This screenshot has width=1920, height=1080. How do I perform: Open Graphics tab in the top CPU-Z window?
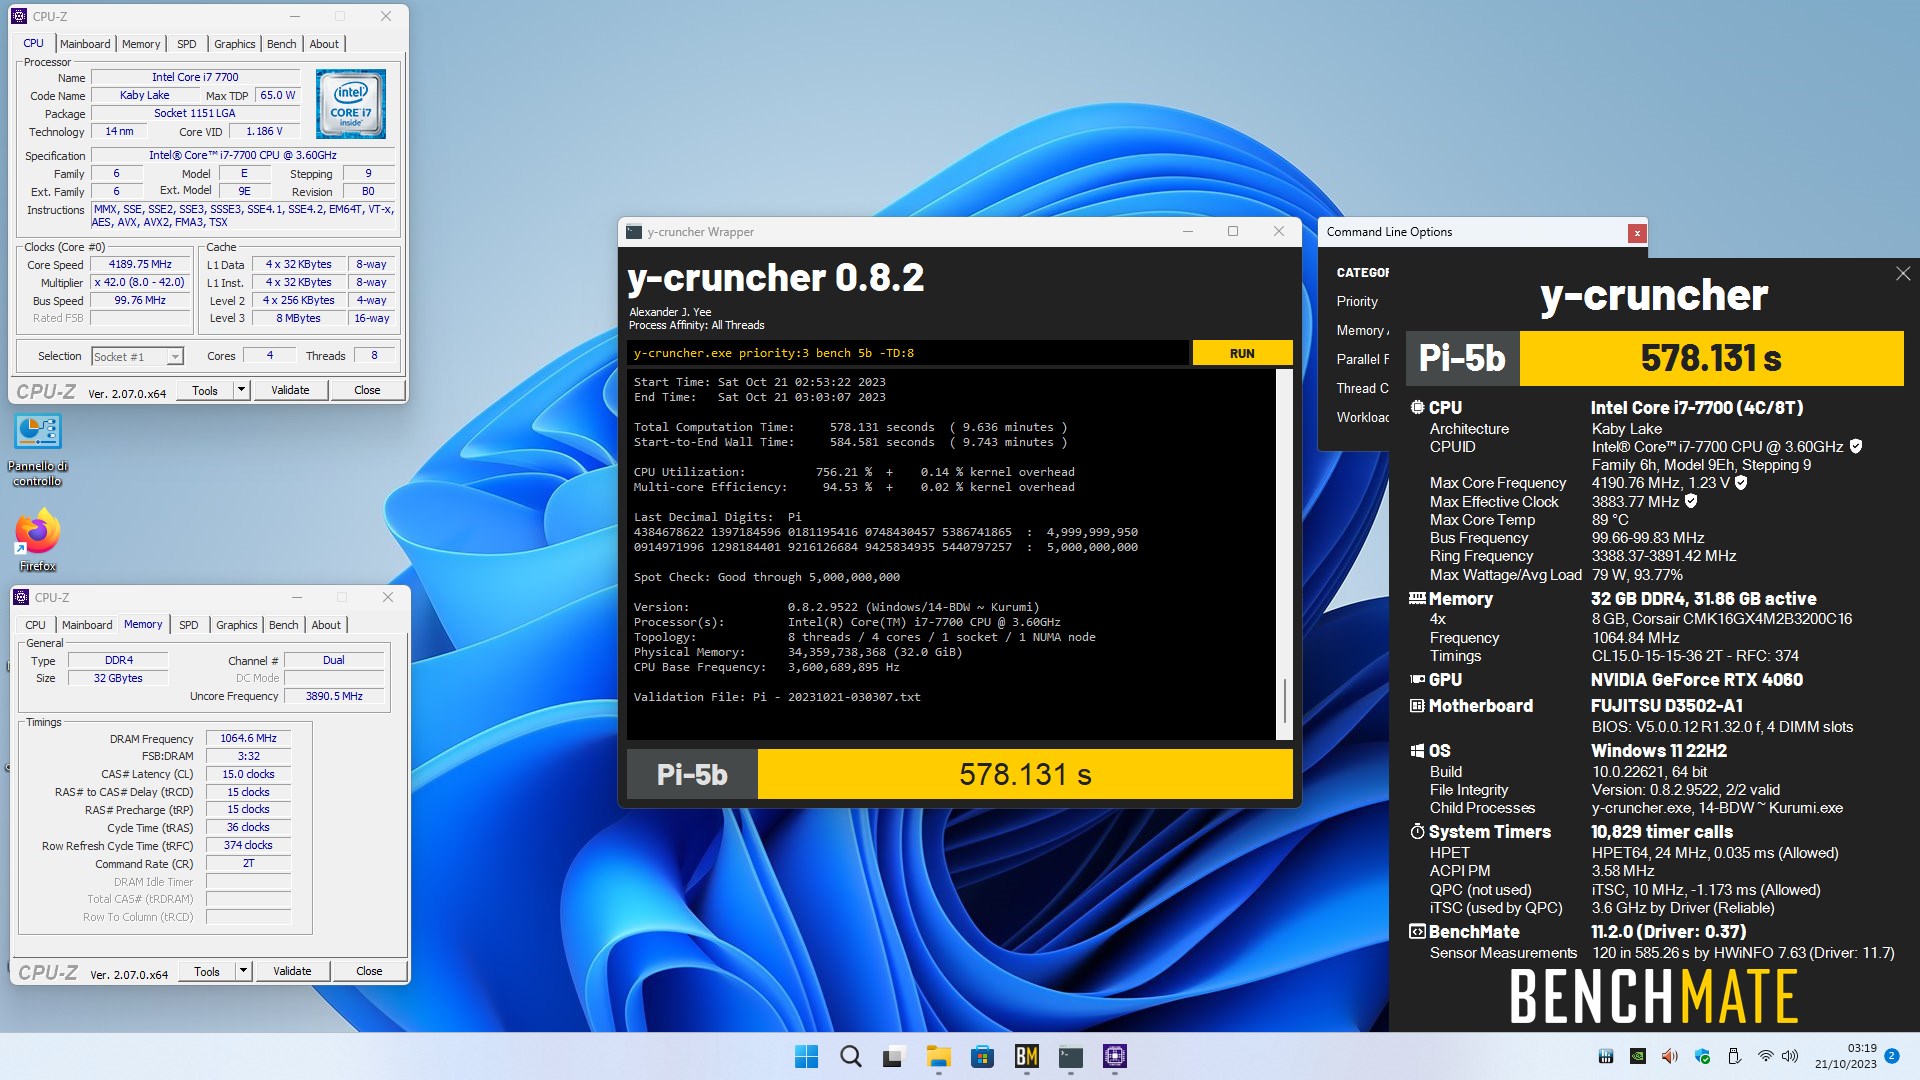point(235,44)
